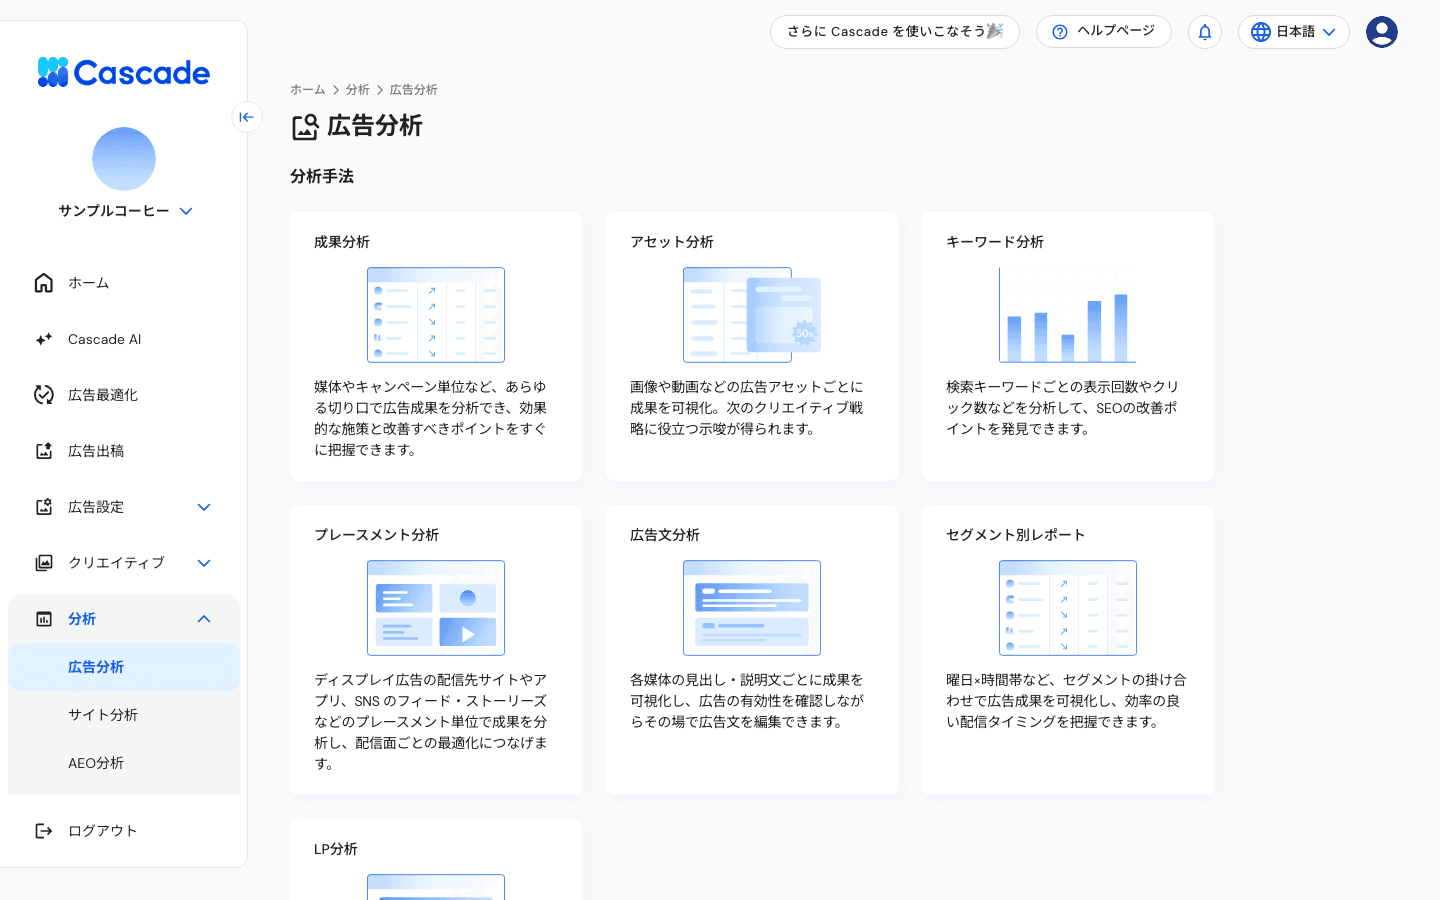Open the アセット分析 card title
This screenshot has width=1440, height=900.
(672, 242)
